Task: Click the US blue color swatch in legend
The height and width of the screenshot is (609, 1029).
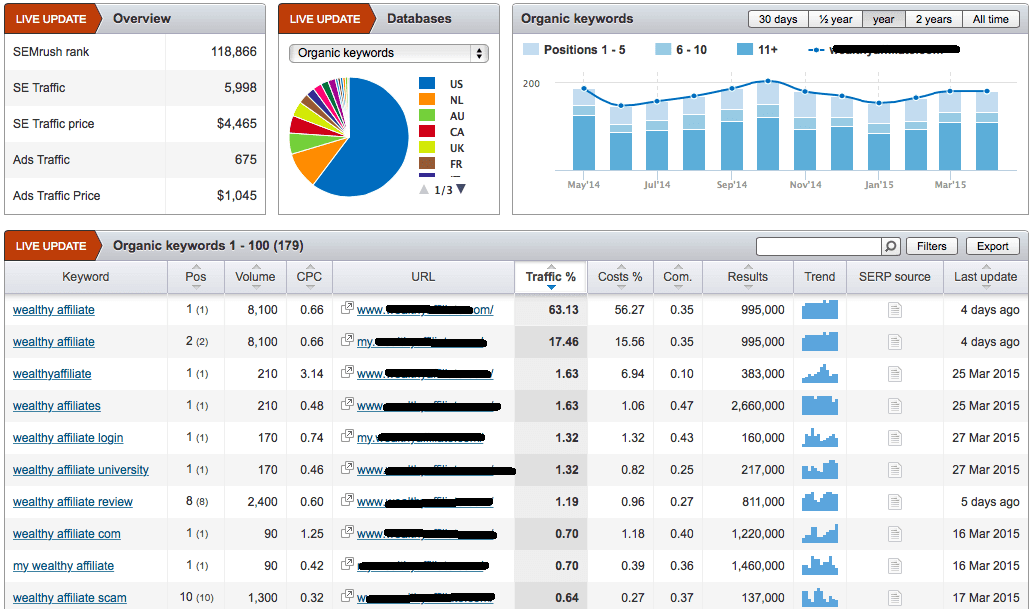Action: pyautogui.click(x=427, y=84)
